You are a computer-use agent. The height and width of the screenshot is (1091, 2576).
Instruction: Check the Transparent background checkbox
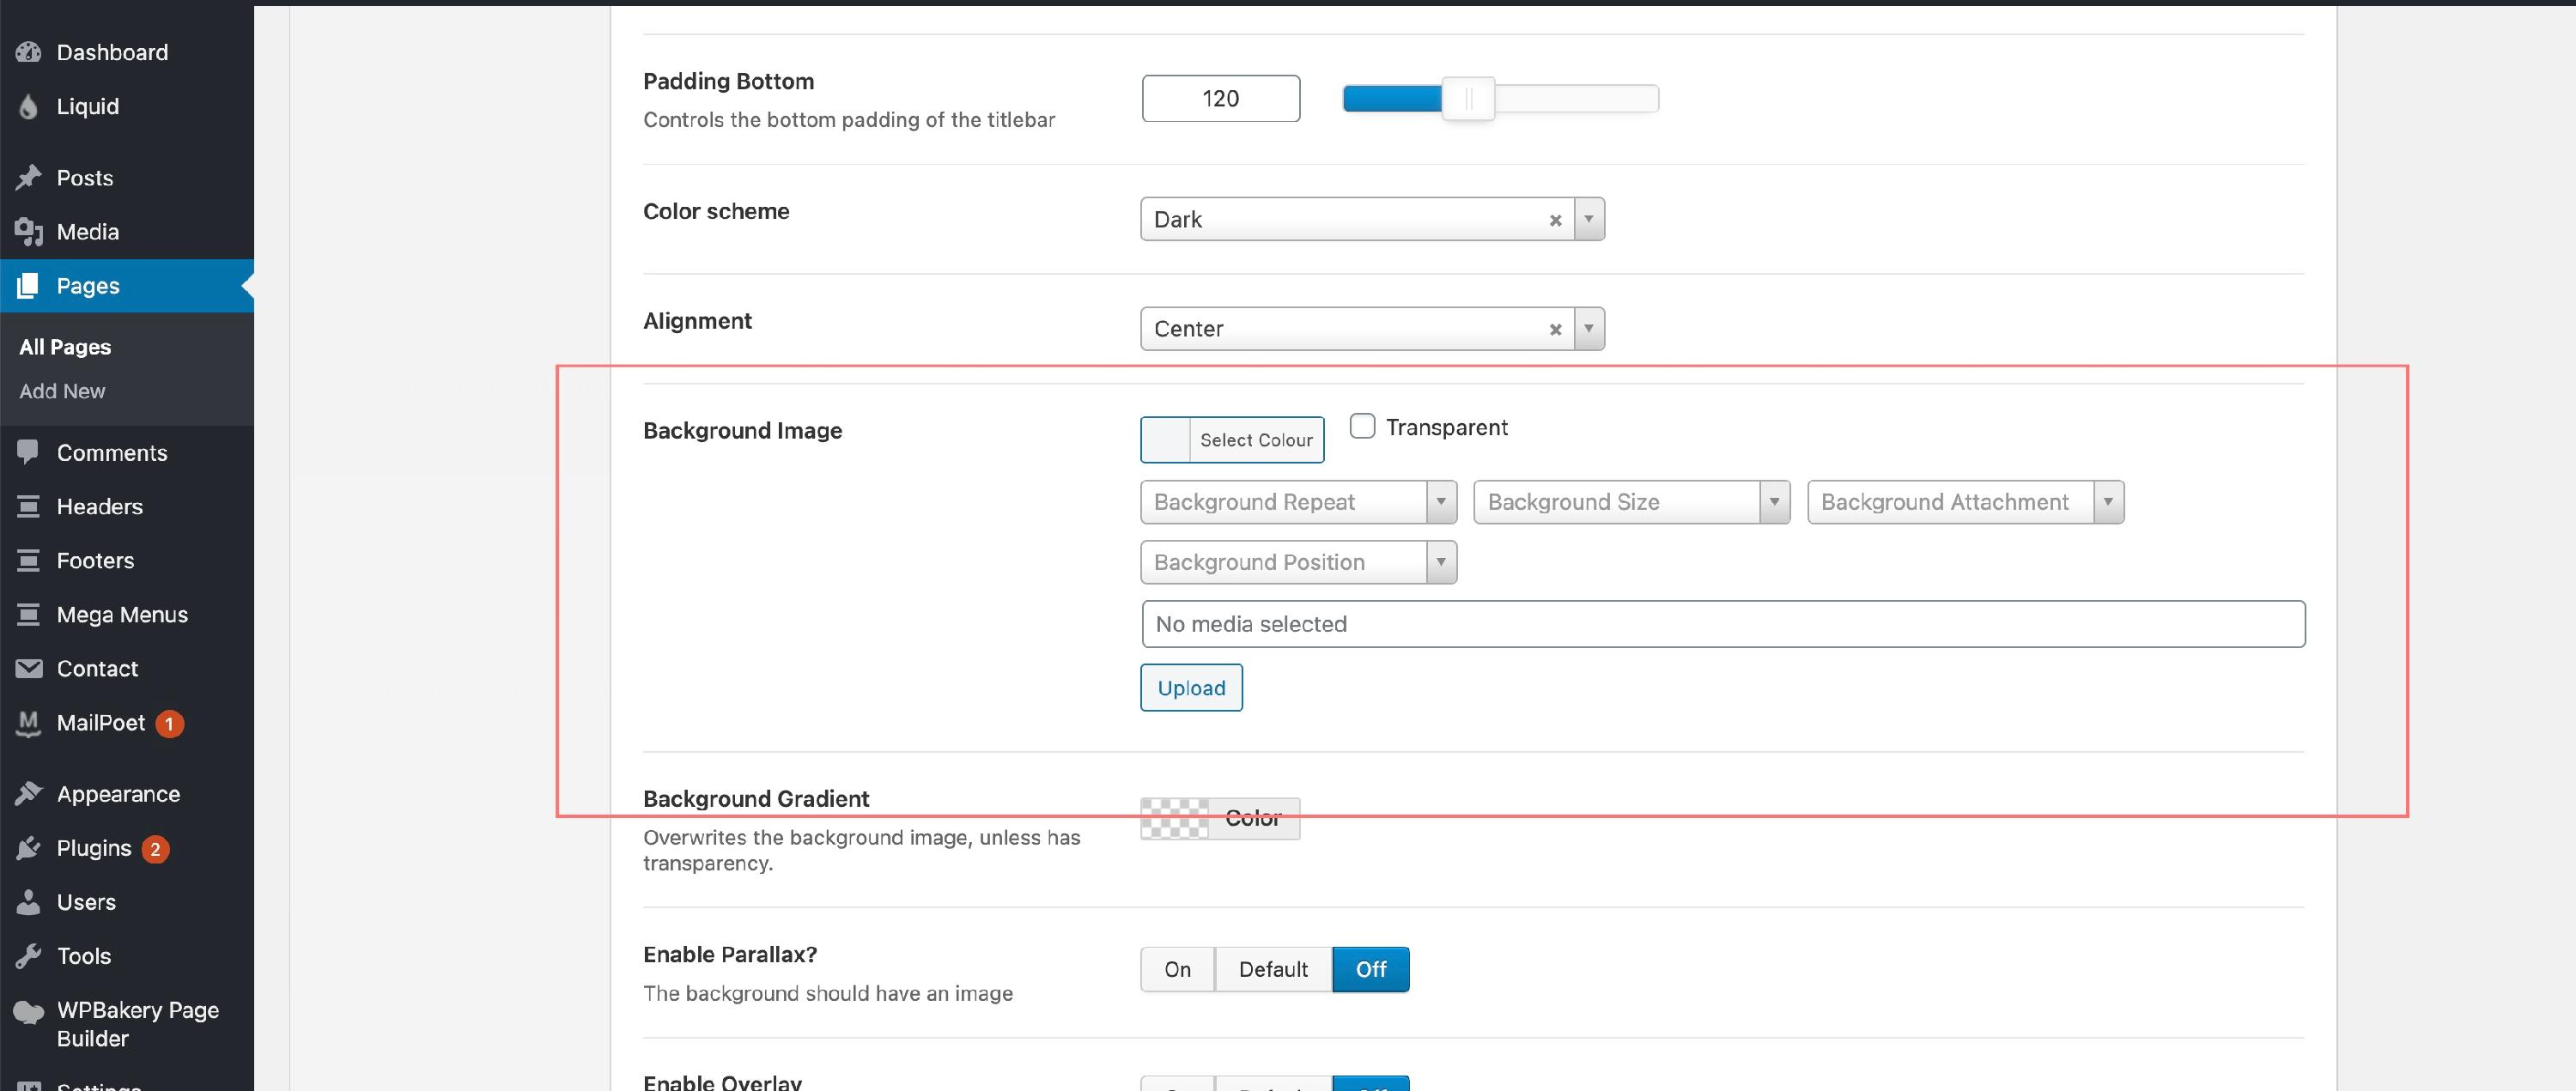[x=1362, y=426]
